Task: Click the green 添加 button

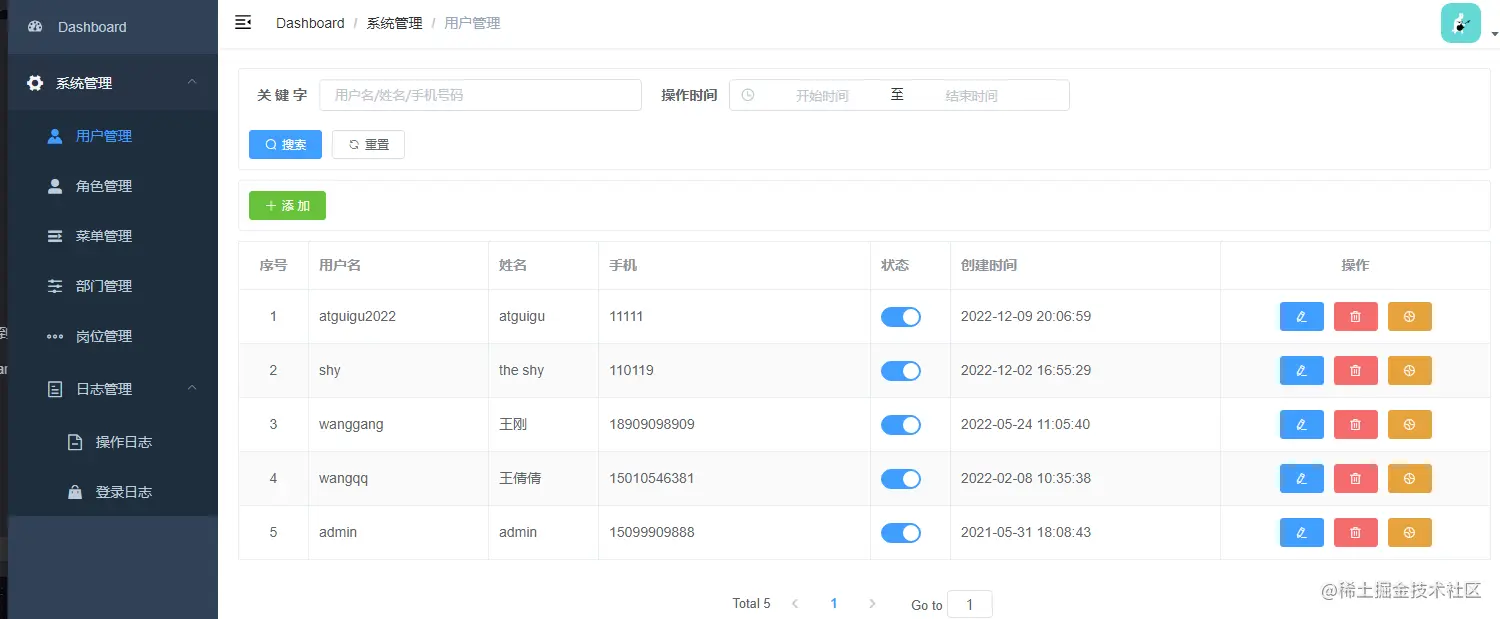Action: coord(287,205)
